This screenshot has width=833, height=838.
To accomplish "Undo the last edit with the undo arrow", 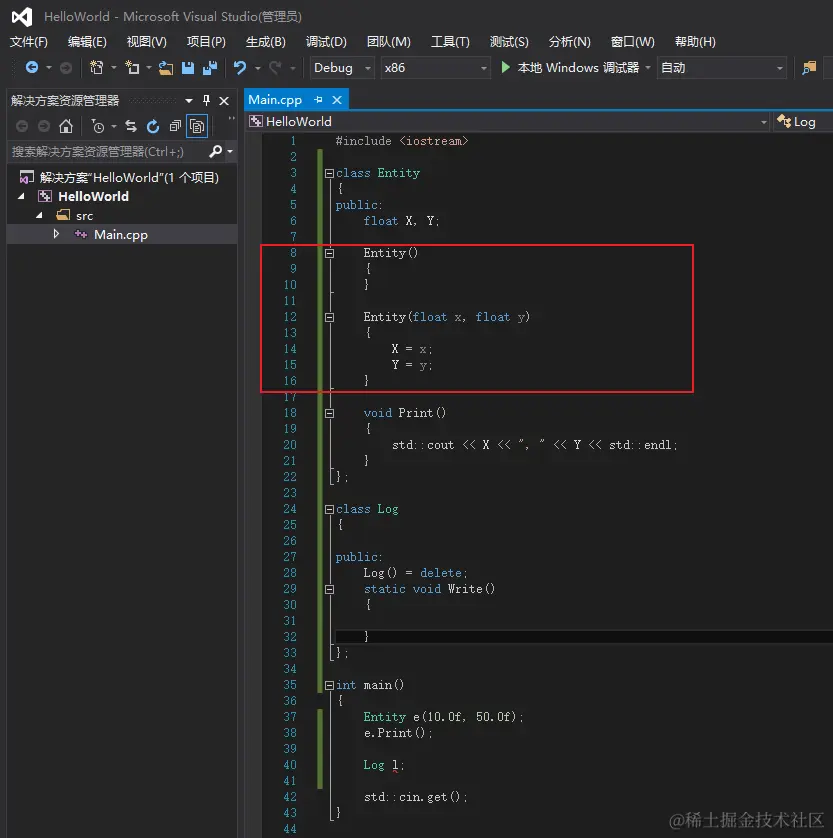I will coord(240,68).
